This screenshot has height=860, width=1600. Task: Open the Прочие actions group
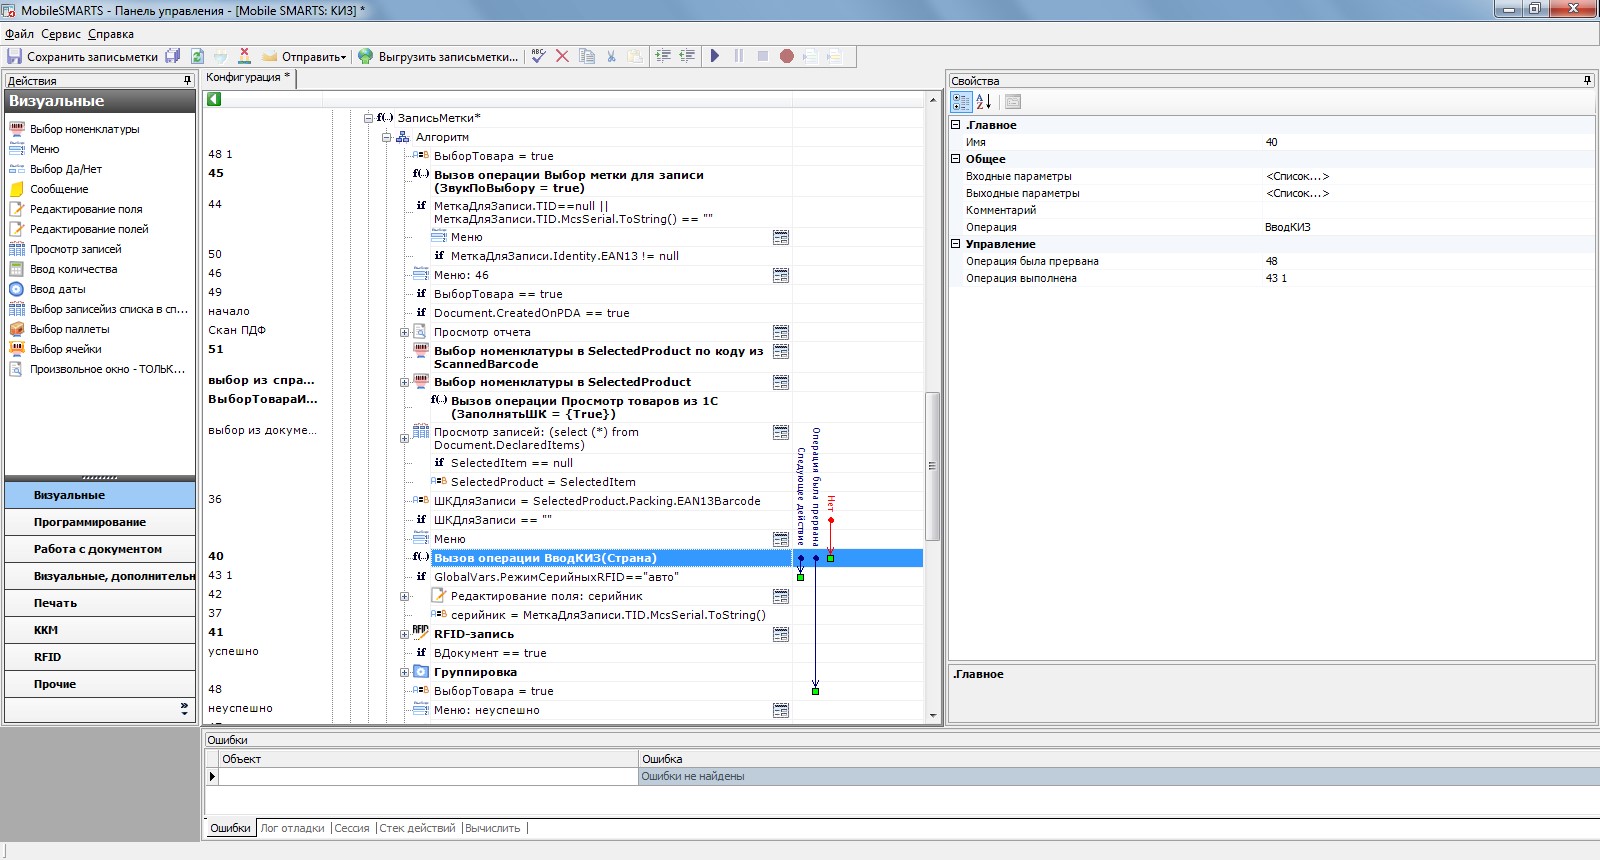(100, 684)
